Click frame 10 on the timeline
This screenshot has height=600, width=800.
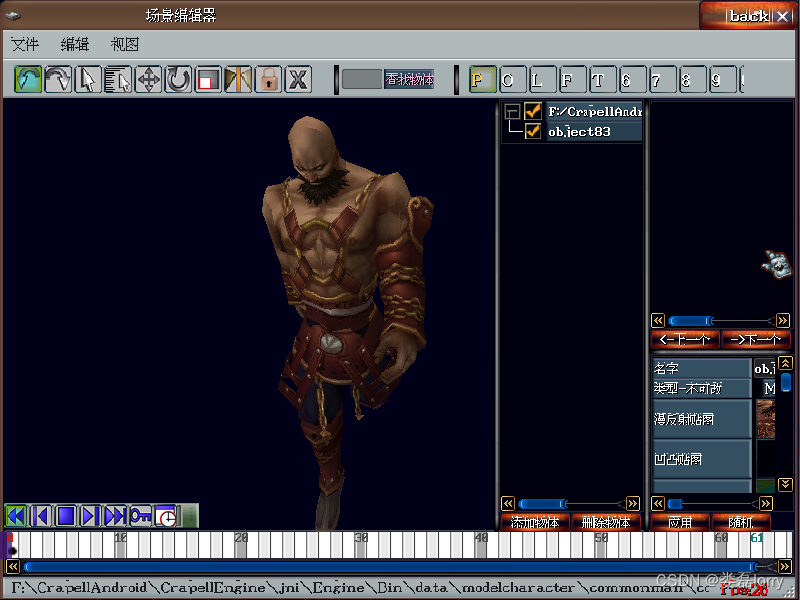(x=120, y=544)
